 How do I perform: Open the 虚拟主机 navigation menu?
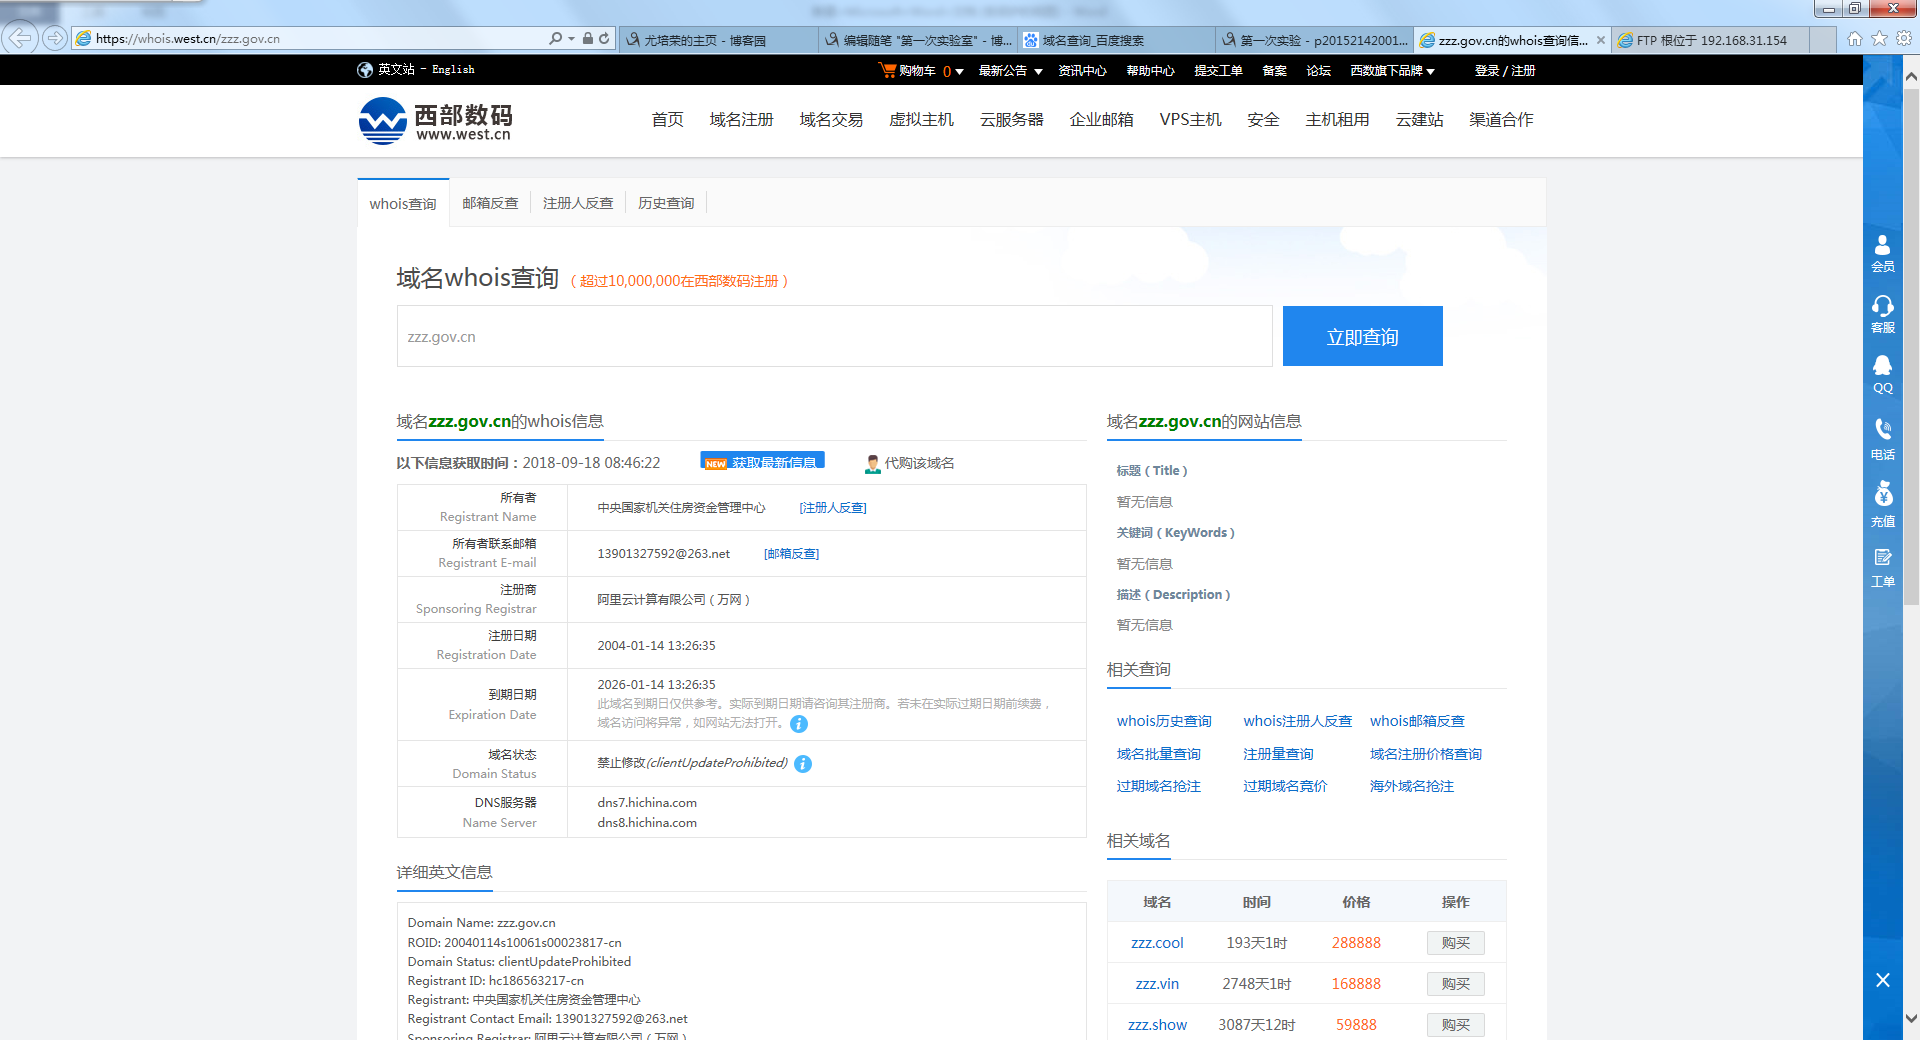[922, 120]
